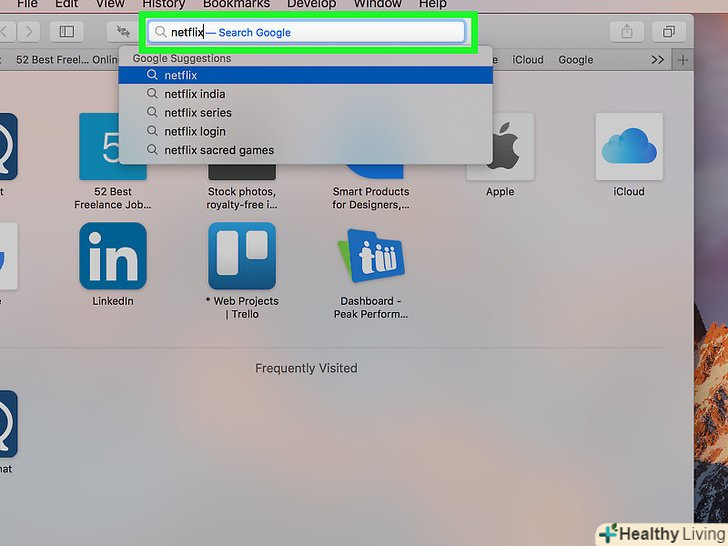Screen dimensions: 728x546
Task: Open the Help menu
Action: [433, 4]
